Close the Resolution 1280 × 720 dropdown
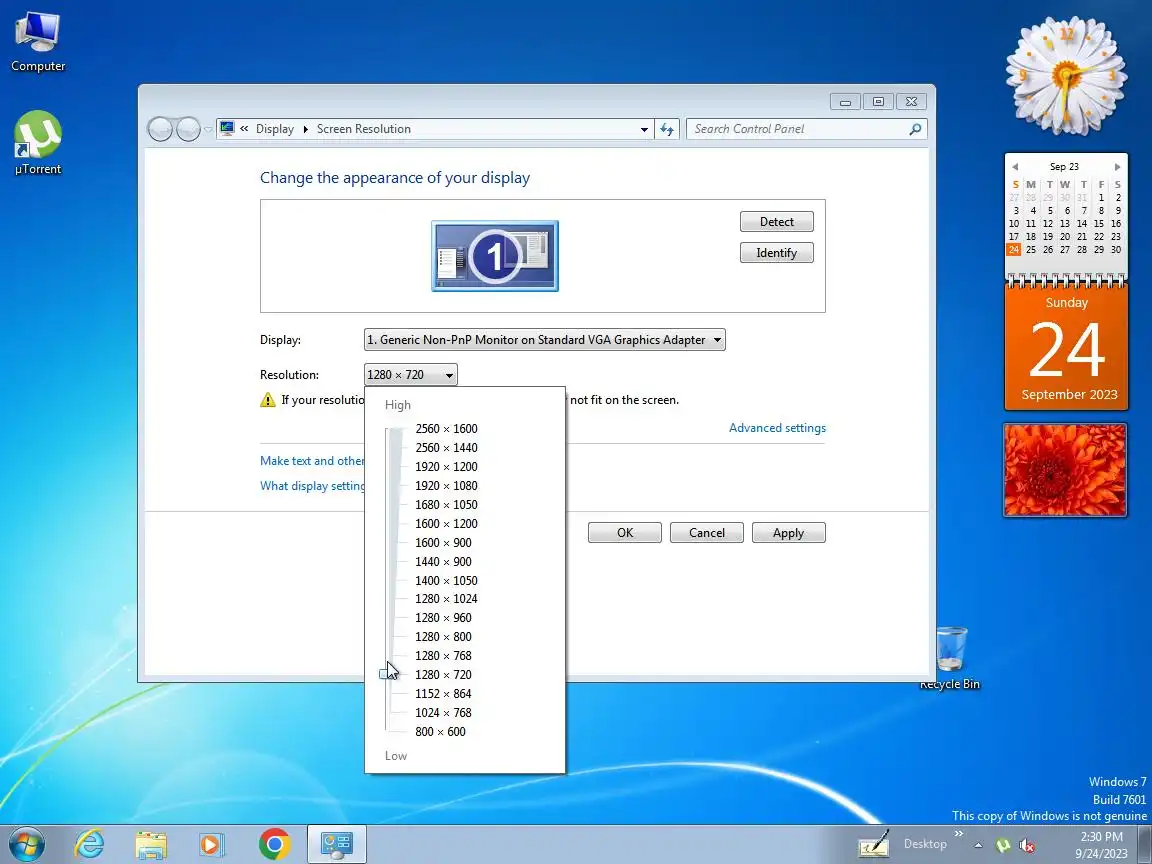The height and width of the screenshot is (864, 1152). pos(411,375)
